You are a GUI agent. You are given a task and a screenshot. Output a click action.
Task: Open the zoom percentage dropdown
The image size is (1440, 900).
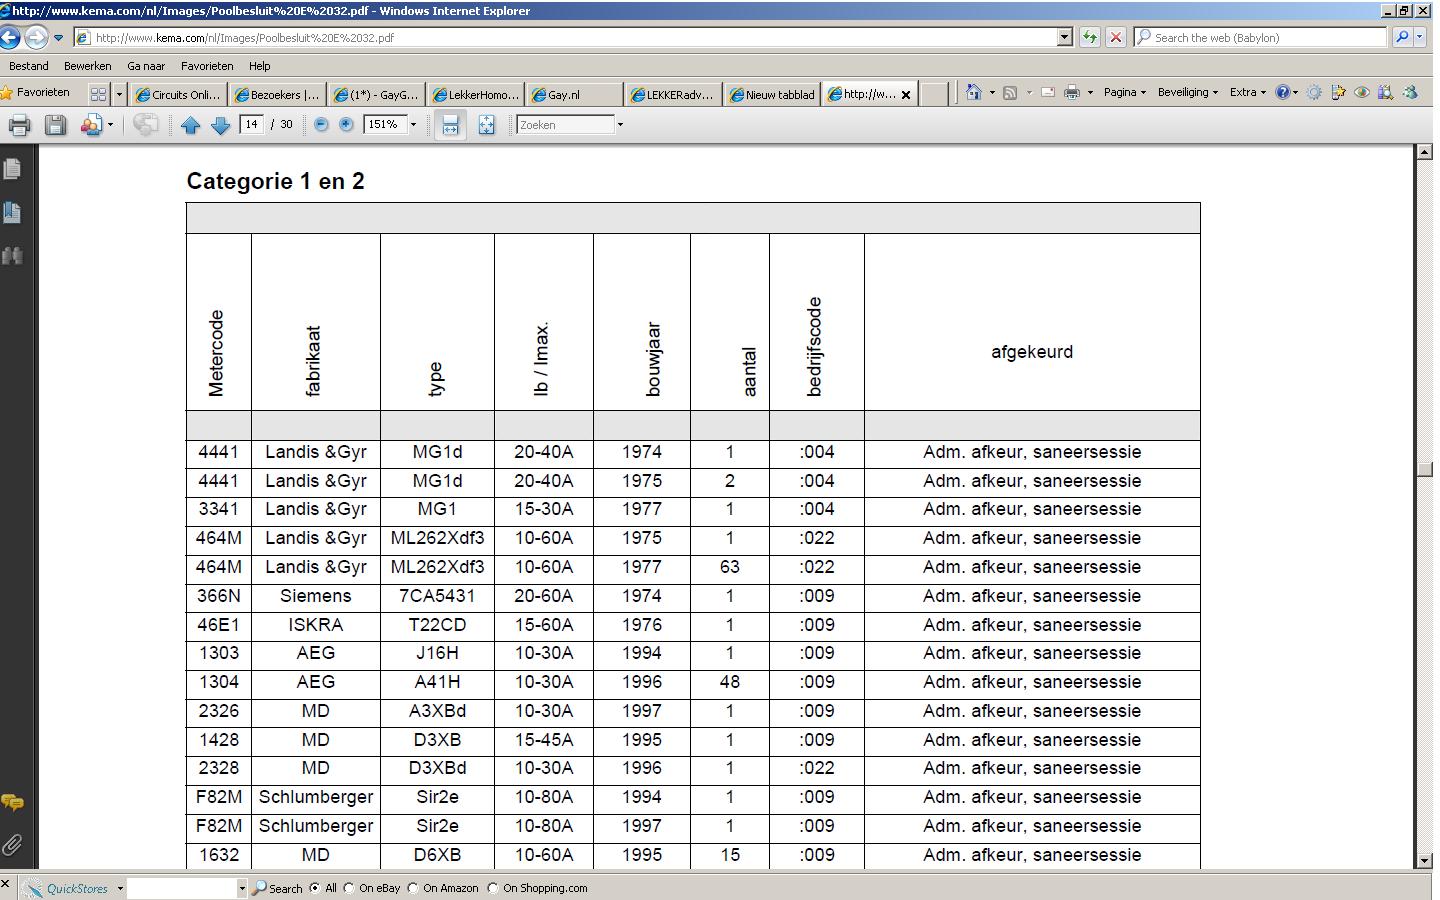coord(413,125)
